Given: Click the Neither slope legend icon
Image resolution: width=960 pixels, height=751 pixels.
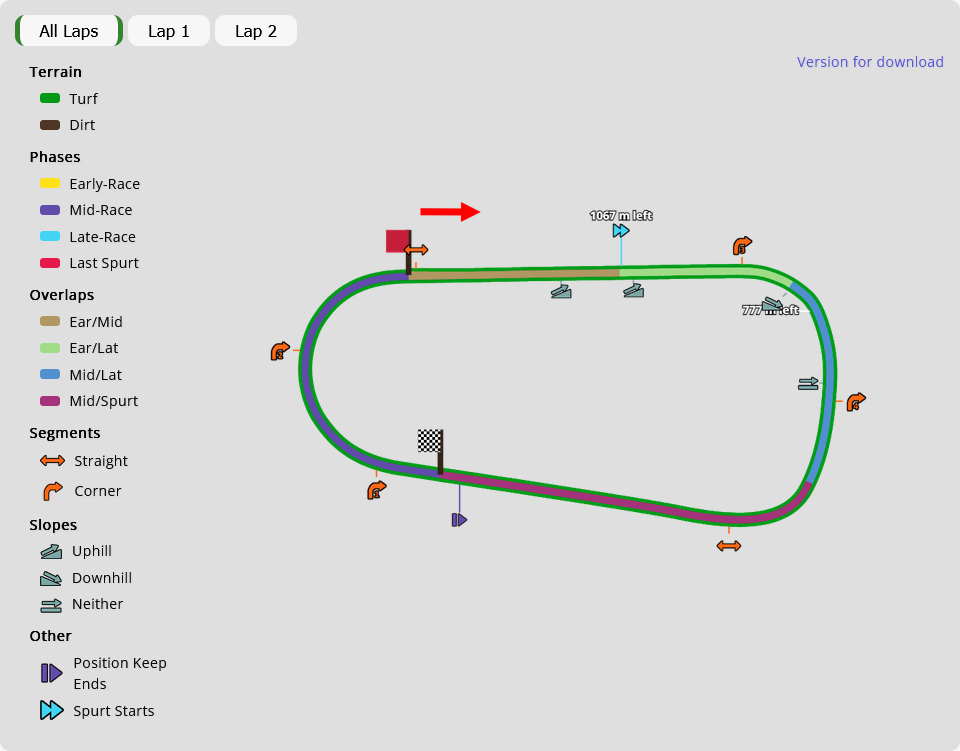Looking at the screenshot, I should [x=51, y=605].
